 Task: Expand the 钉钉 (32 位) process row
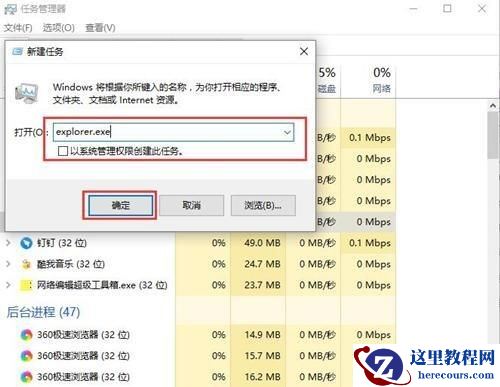[8, 243]
